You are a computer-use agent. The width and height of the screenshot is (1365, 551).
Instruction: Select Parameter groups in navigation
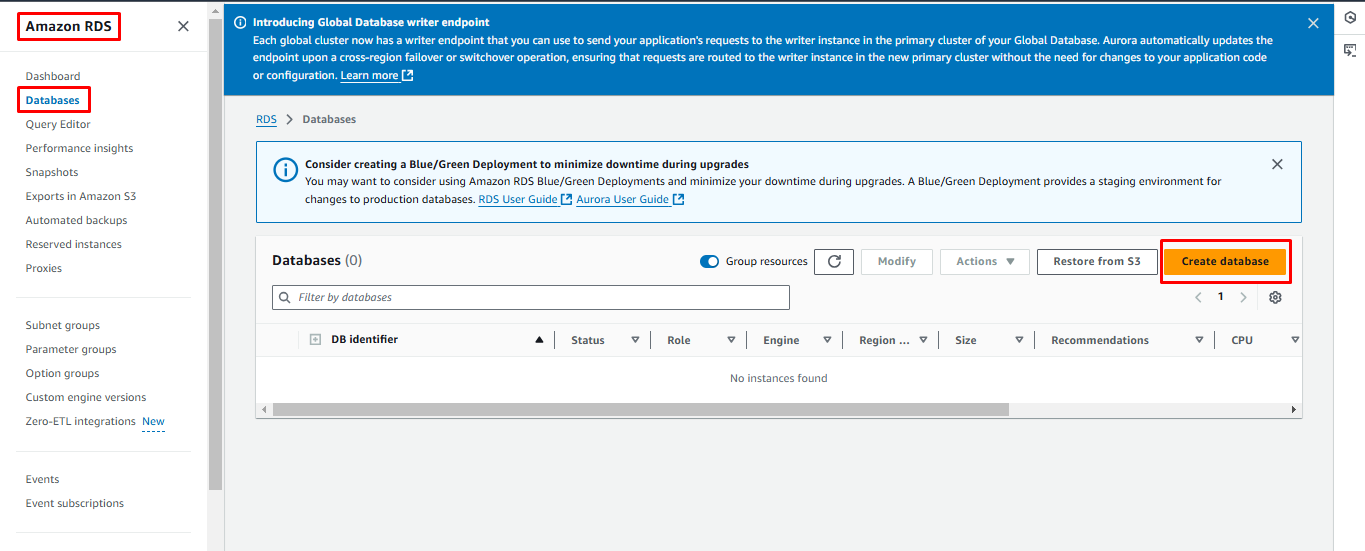pos(71,350)
